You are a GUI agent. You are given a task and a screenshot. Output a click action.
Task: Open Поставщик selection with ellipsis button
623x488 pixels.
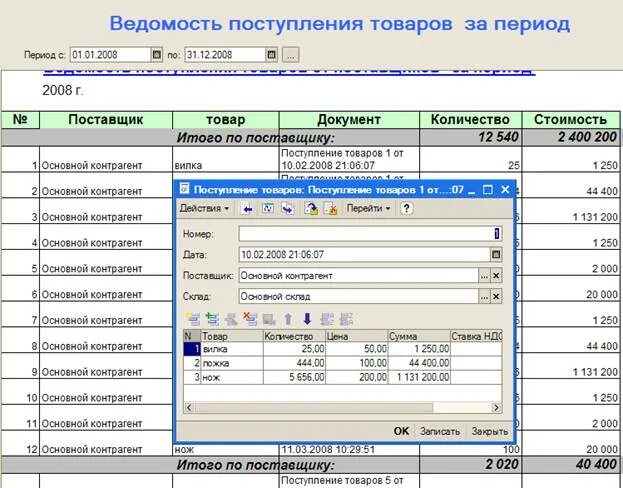point(484,275)
